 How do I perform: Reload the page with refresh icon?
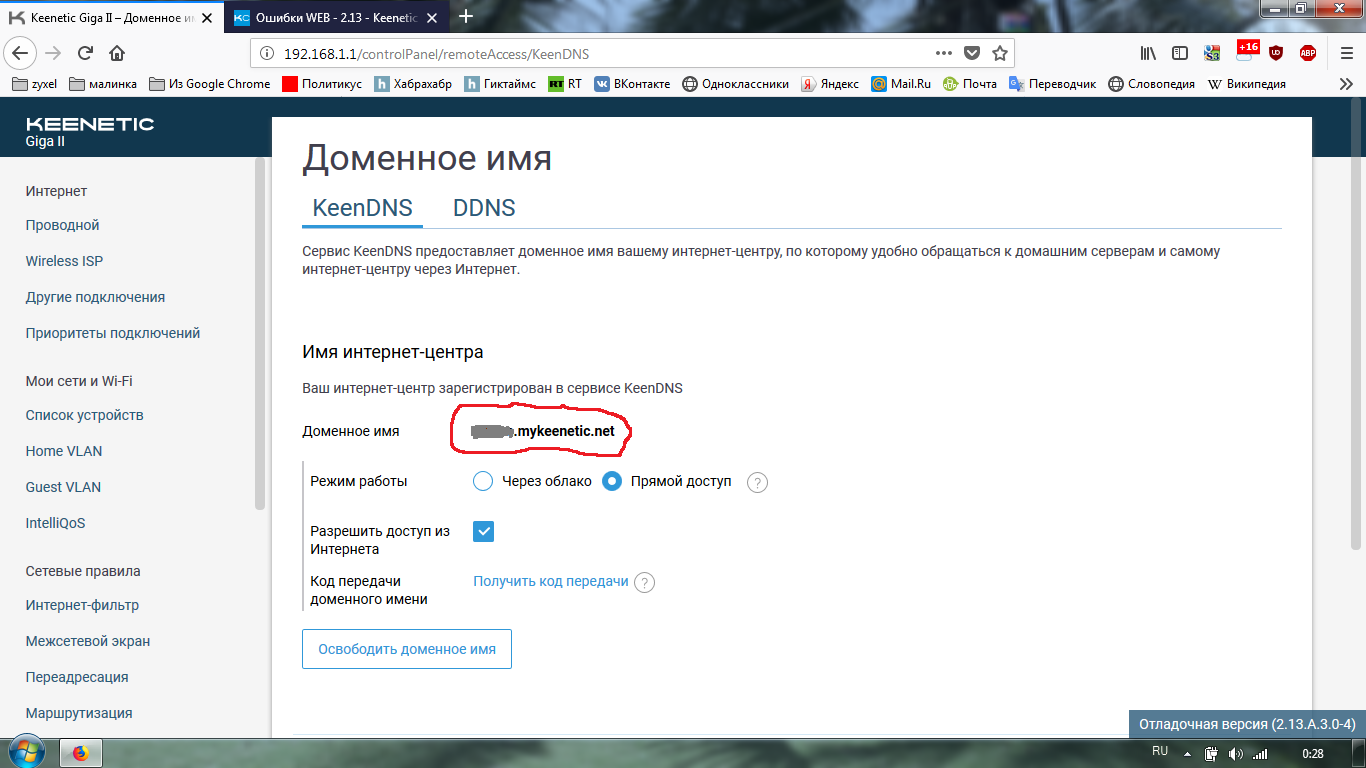85,53
